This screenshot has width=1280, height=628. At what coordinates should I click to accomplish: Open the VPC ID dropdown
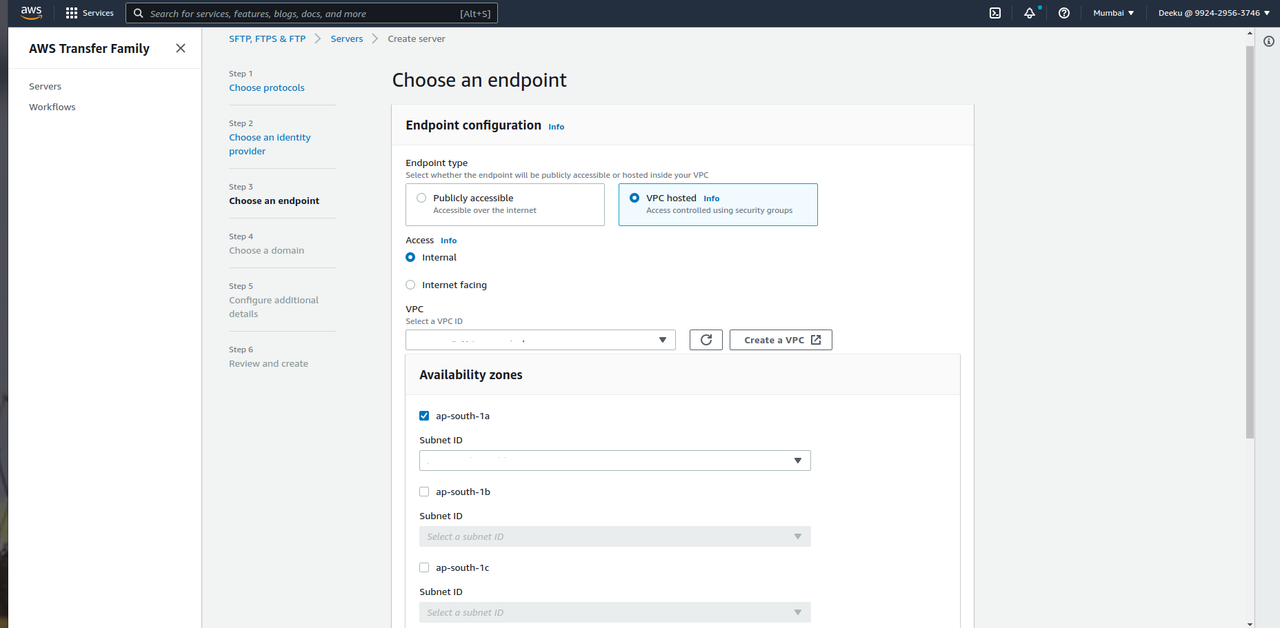(540, 340)
